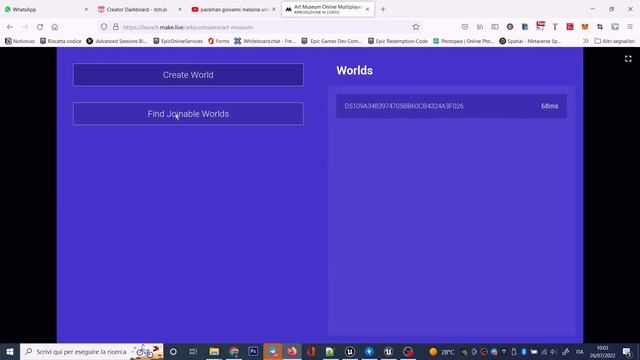The width and height of the screenshot is (640, 360).
Task: Open the Notion.so bookmark
Action: [x=20, y=41]
